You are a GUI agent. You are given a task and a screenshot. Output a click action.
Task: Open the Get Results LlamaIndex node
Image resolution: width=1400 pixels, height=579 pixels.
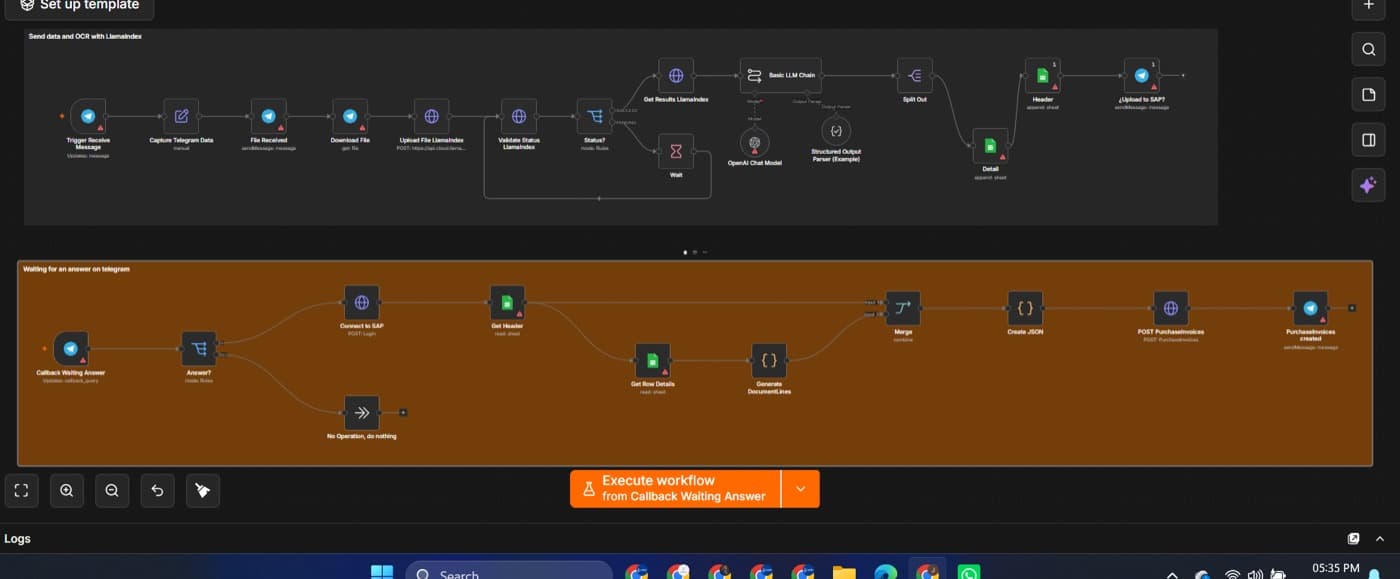click(x=676, y=75)
